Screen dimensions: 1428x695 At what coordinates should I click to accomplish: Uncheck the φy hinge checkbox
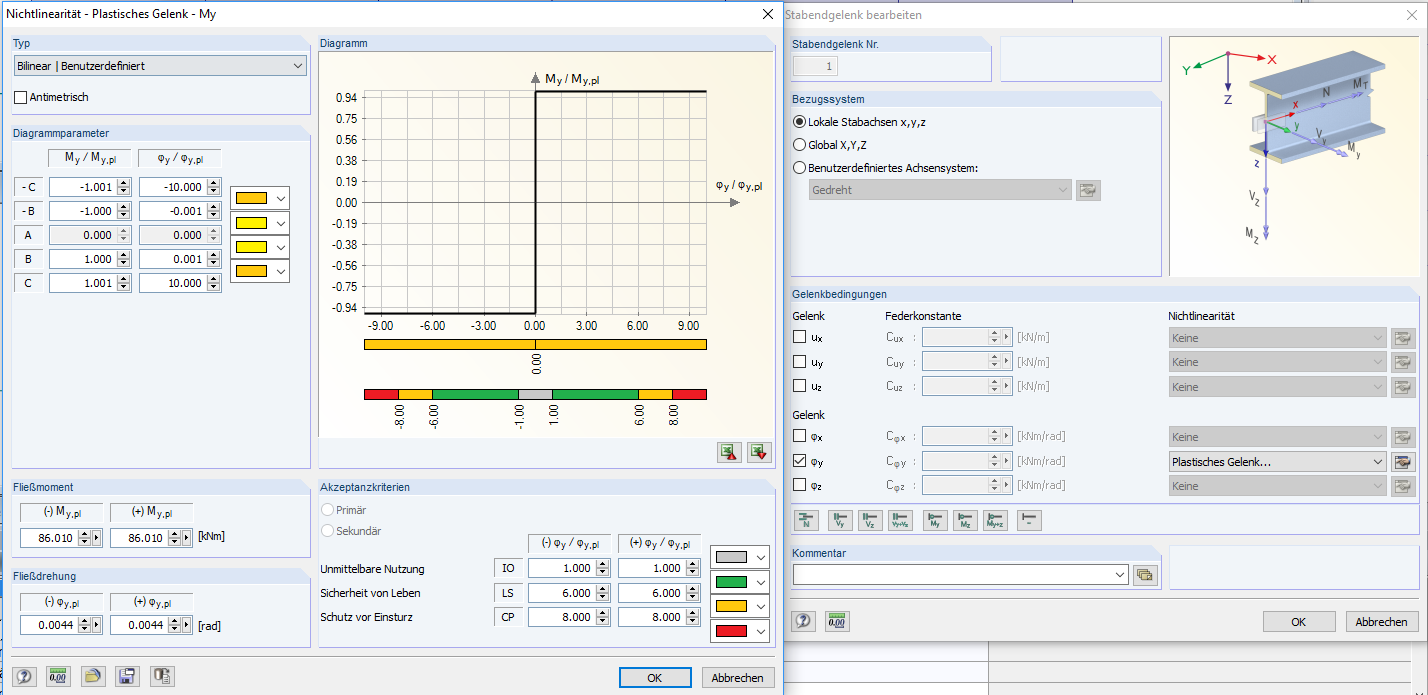799,461
